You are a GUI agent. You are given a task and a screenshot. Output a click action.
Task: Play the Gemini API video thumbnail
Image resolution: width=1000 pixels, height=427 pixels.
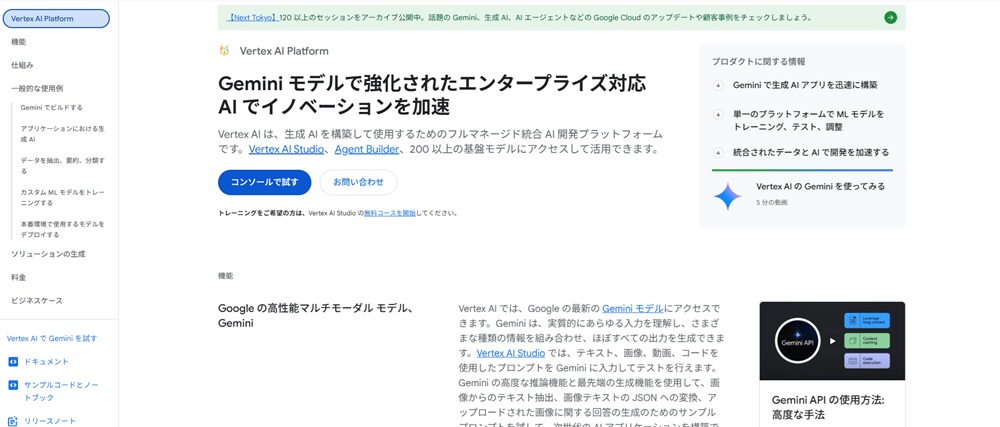pos(832,341)
